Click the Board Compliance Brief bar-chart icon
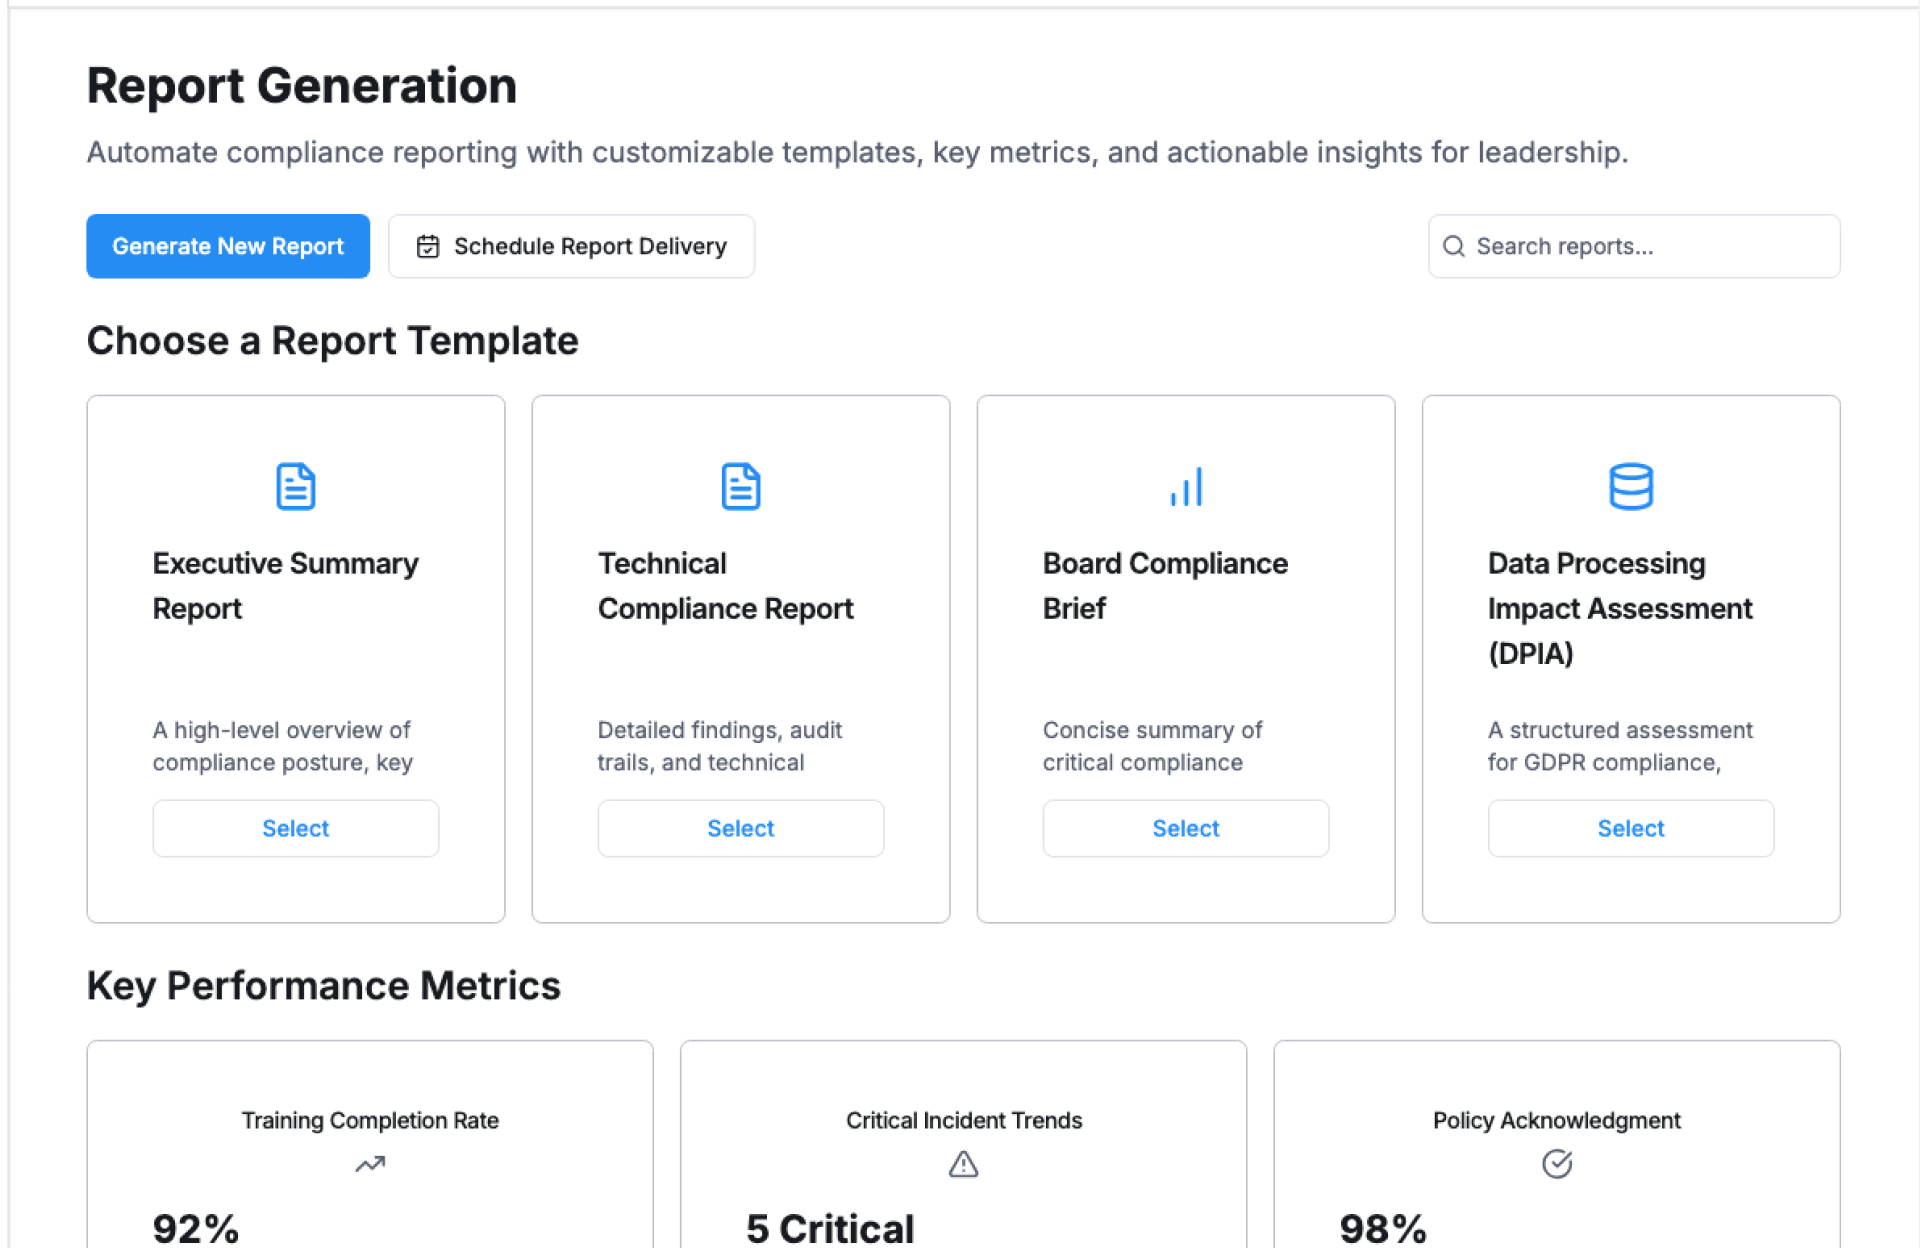 (1185, 487)
